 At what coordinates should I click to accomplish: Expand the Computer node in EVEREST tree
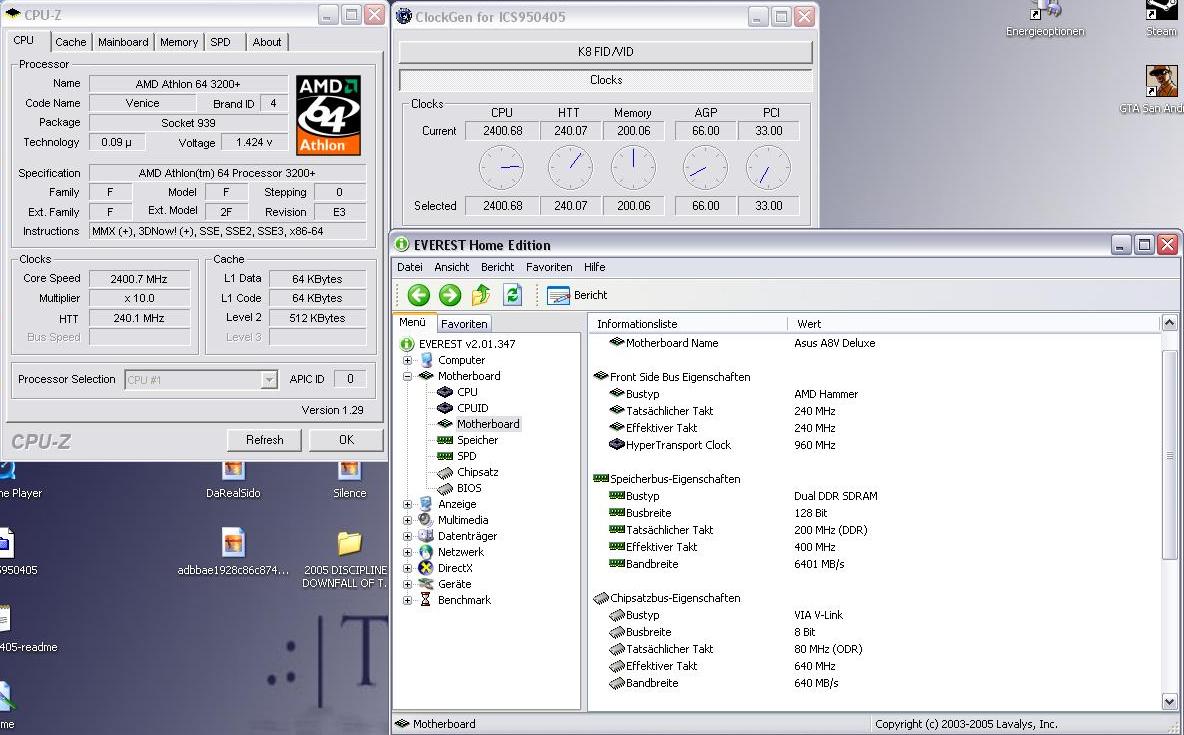click(407, 360)
